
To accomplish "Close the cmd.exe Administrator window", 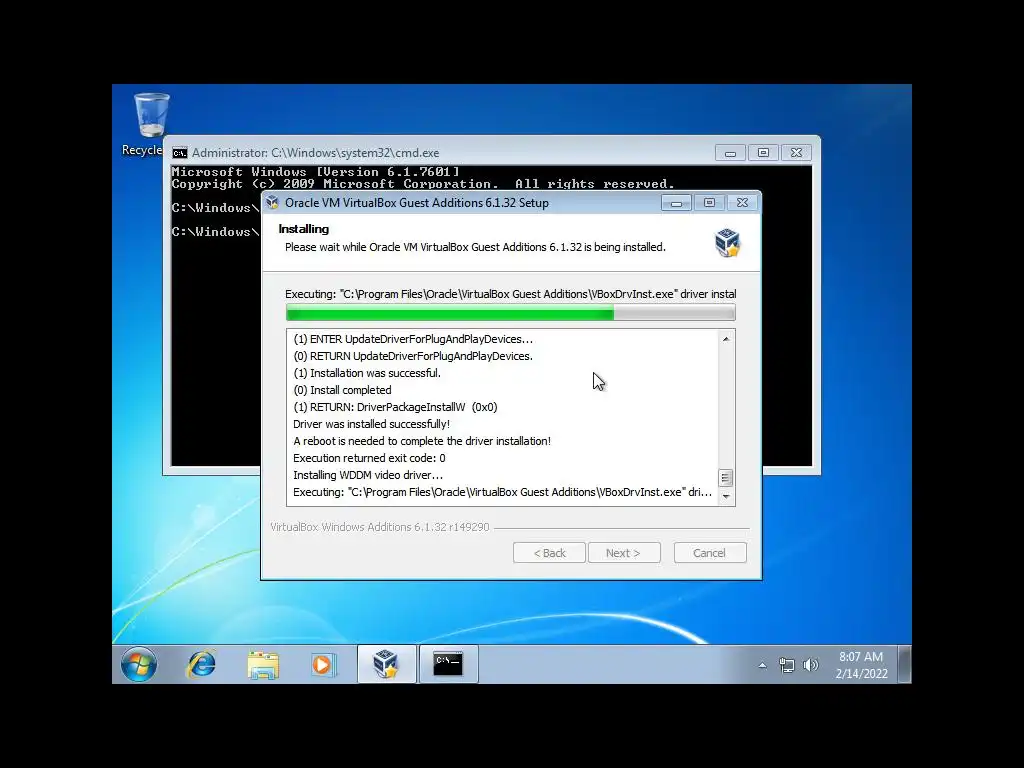I will 797,153.
